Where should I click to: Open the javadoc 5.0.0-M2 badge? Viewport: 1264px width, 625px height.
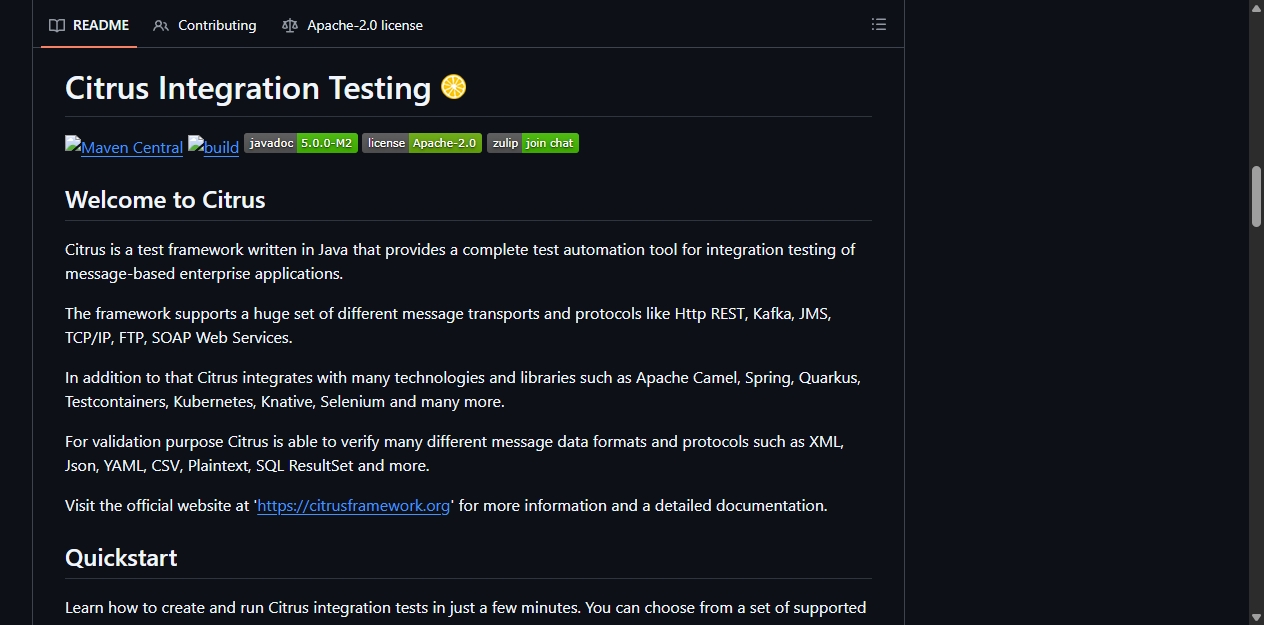301,143
